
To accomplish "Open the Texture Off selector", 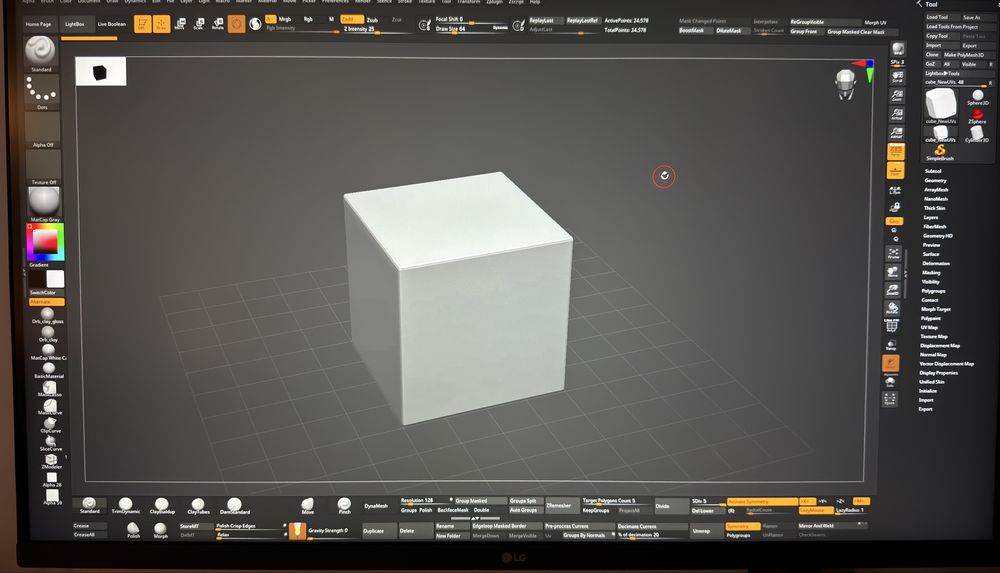I will [x=43, y=165].
